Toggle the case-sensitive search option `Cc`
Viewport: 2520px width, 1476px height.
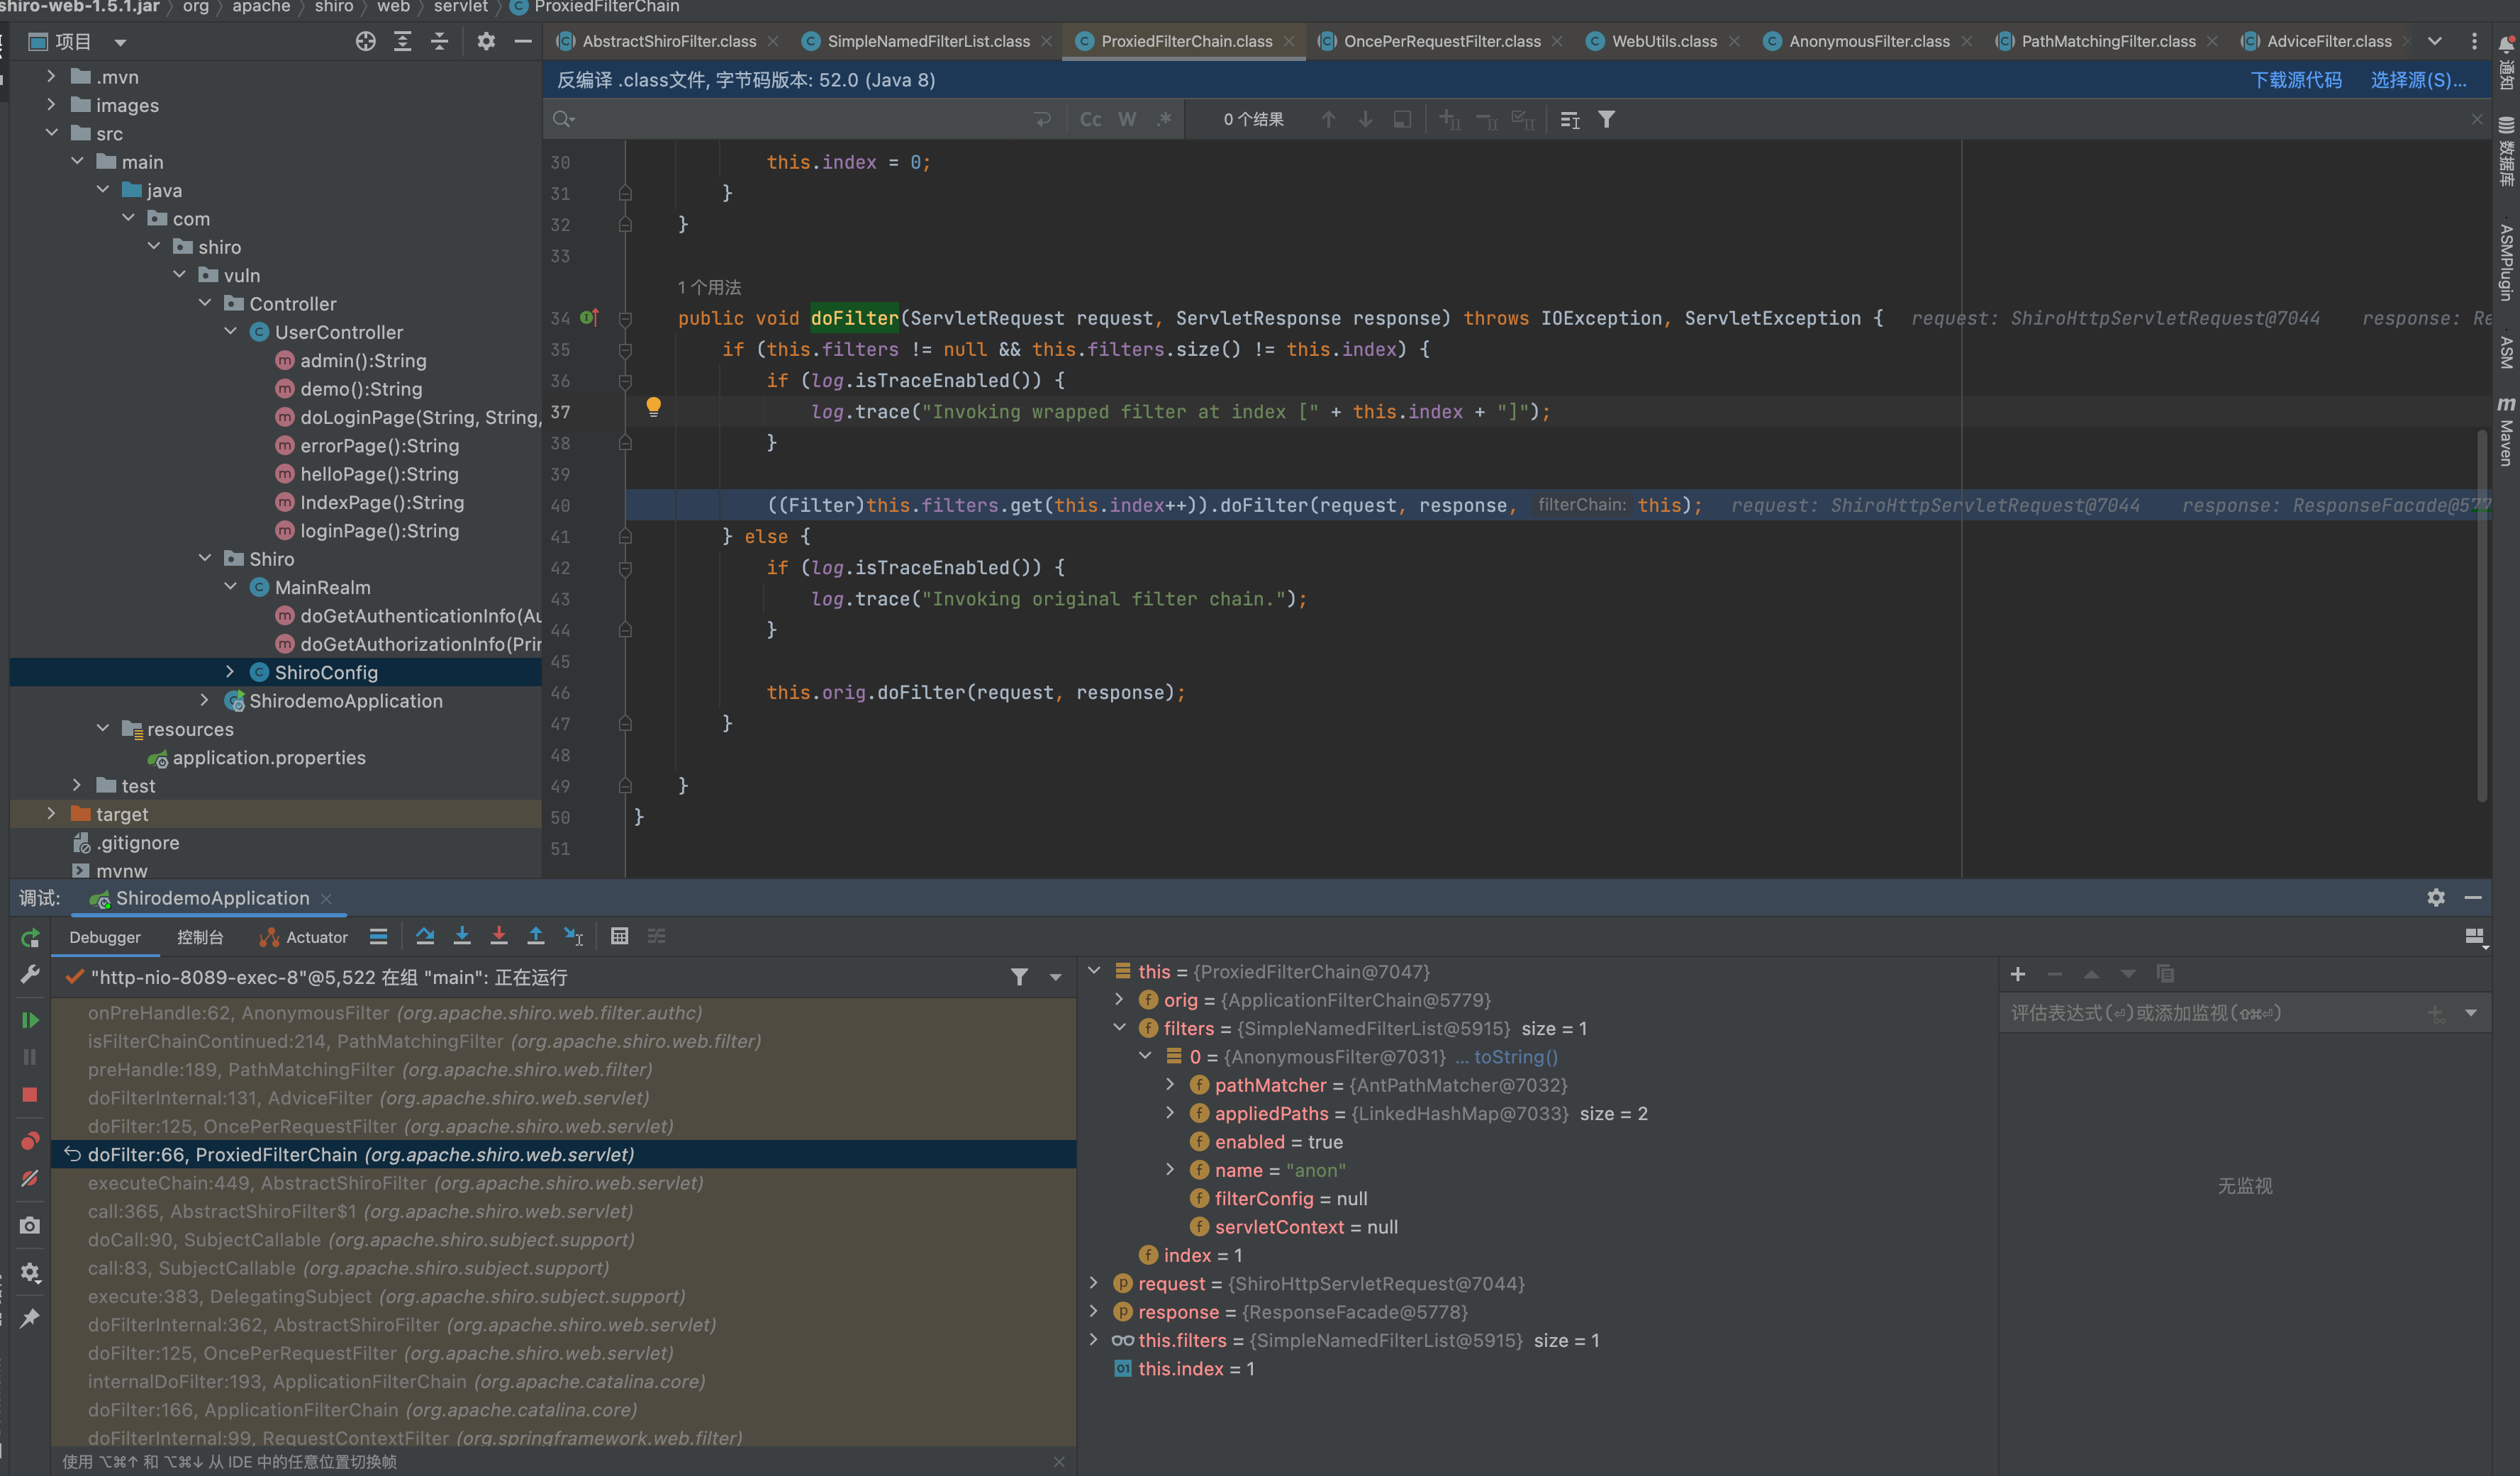[1088, 118]
